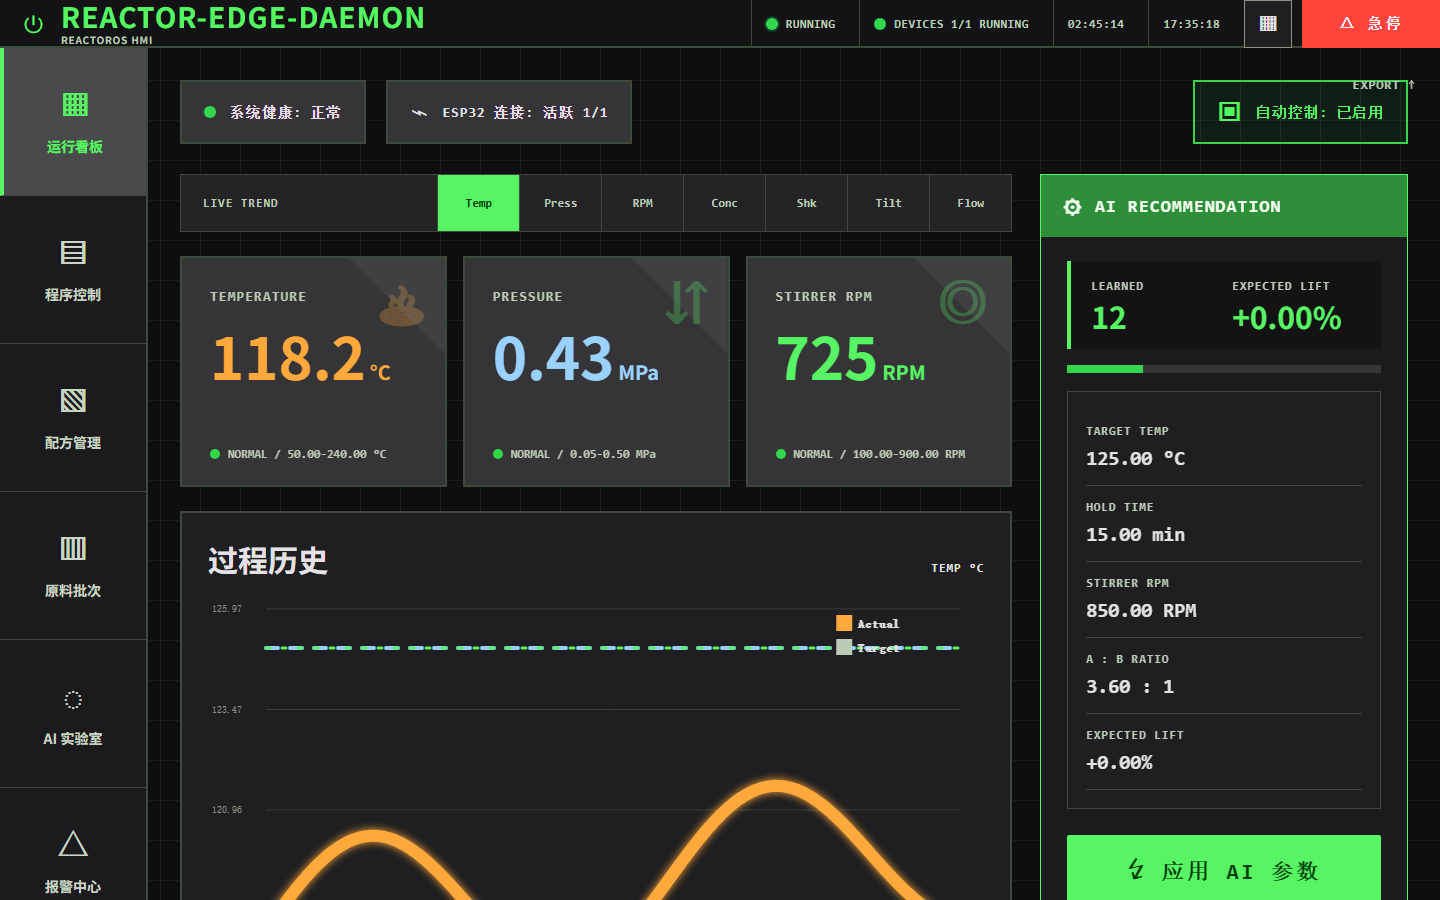Viewport: 1440px width, 900px height.
Task: Toggle the Actual legend swatch in chart
Action: (x=844, y=623)
